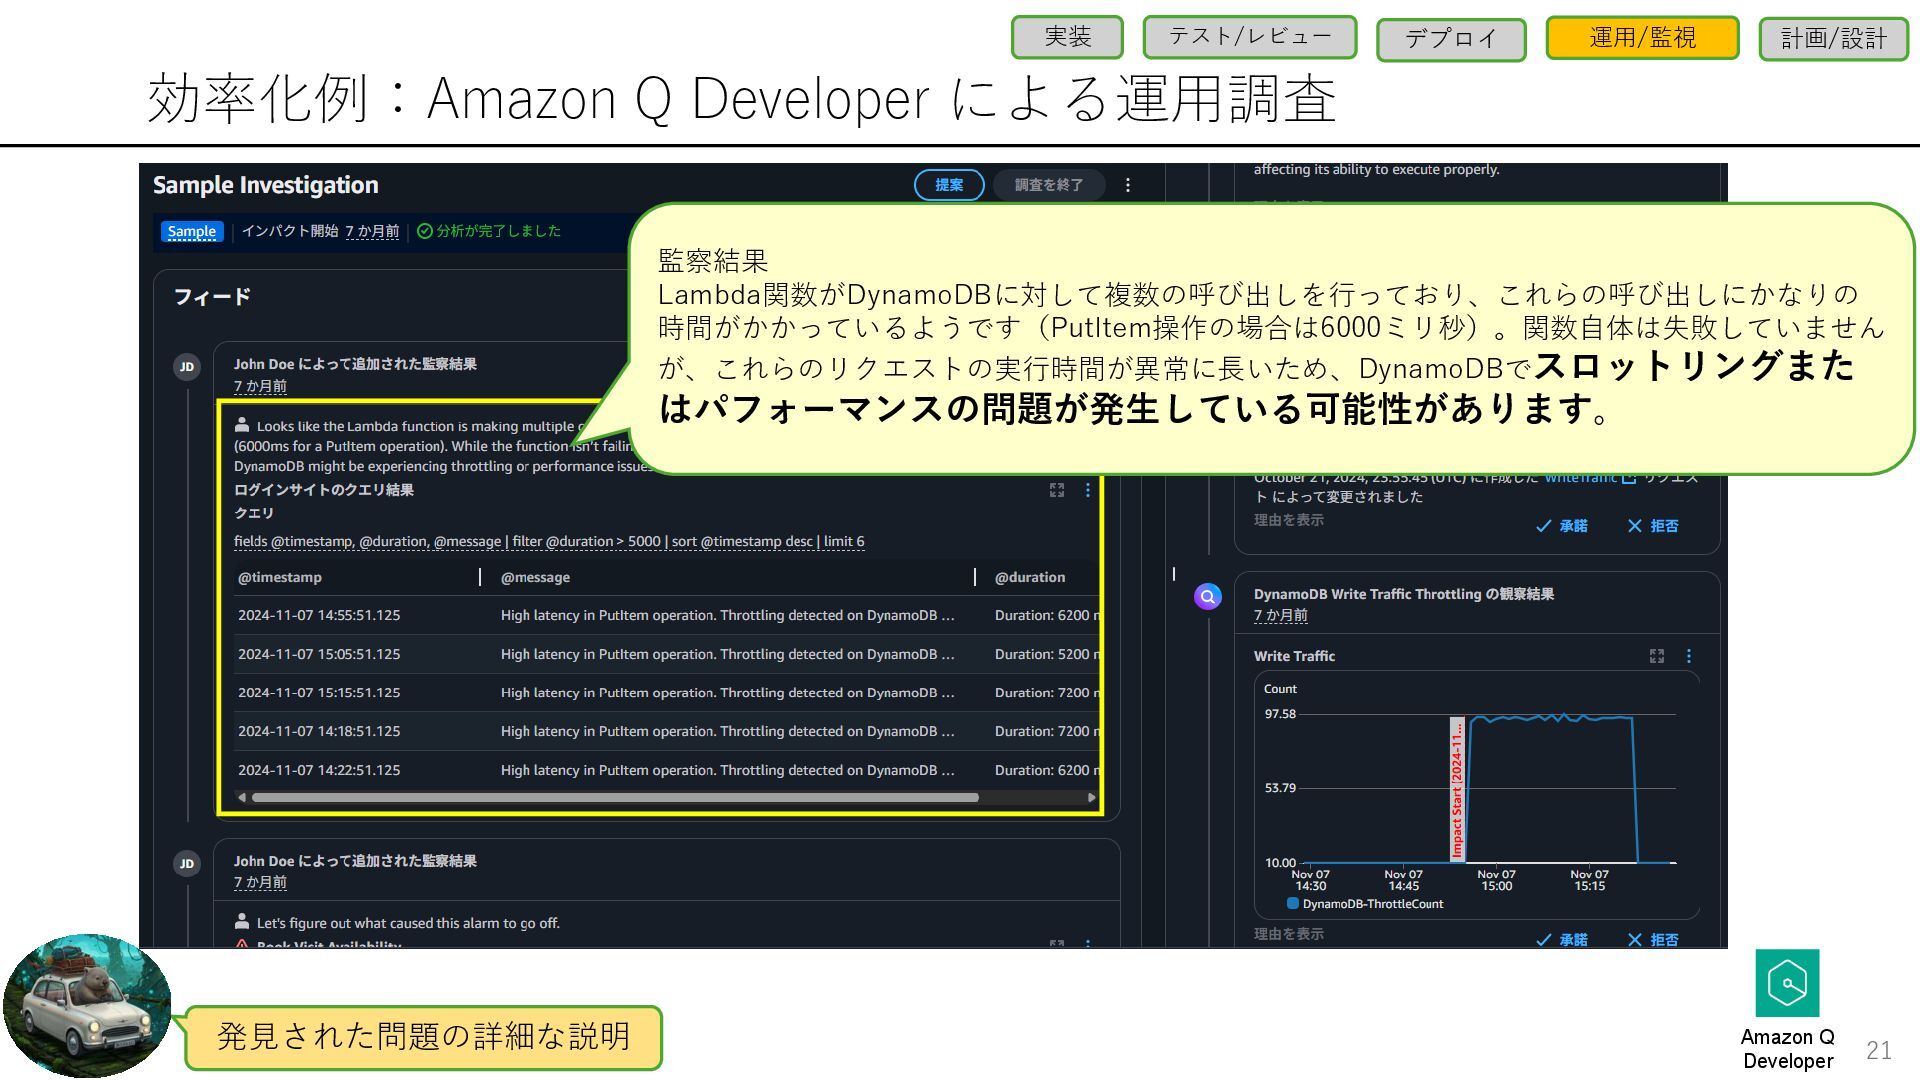The image size is (1920, 1080).
Task: Click the person icon beside Looks like text
Action: [x=242, y=425]
